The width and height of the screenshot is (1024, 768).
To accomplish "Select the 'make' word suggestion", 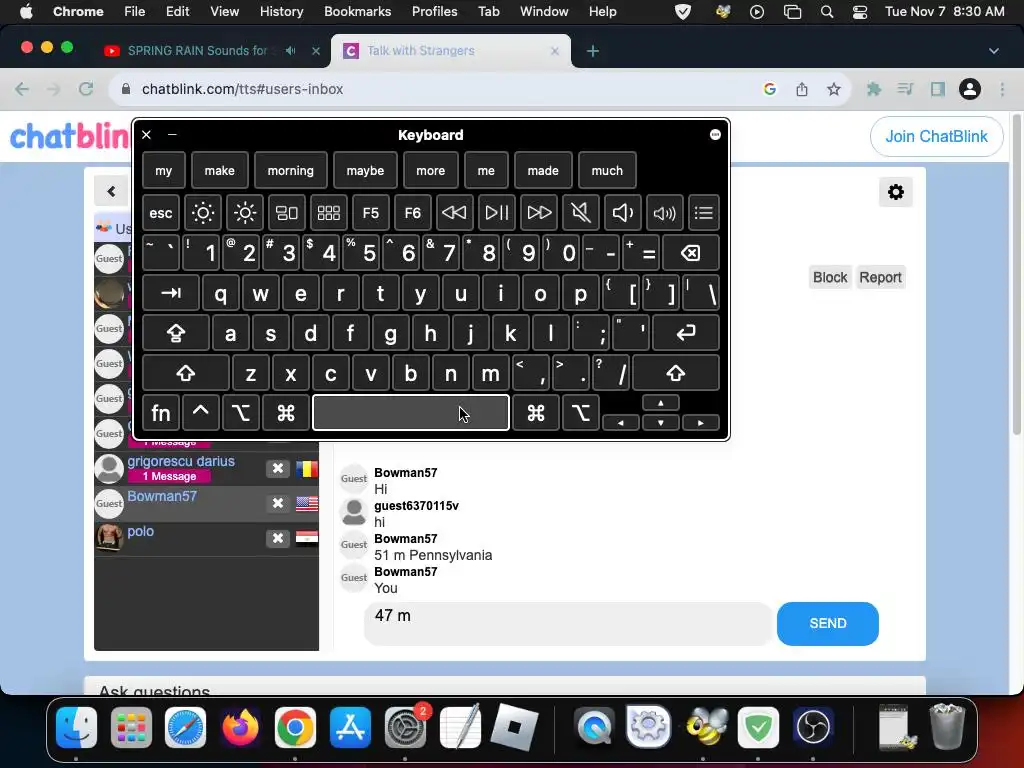I will click(219, 170).
